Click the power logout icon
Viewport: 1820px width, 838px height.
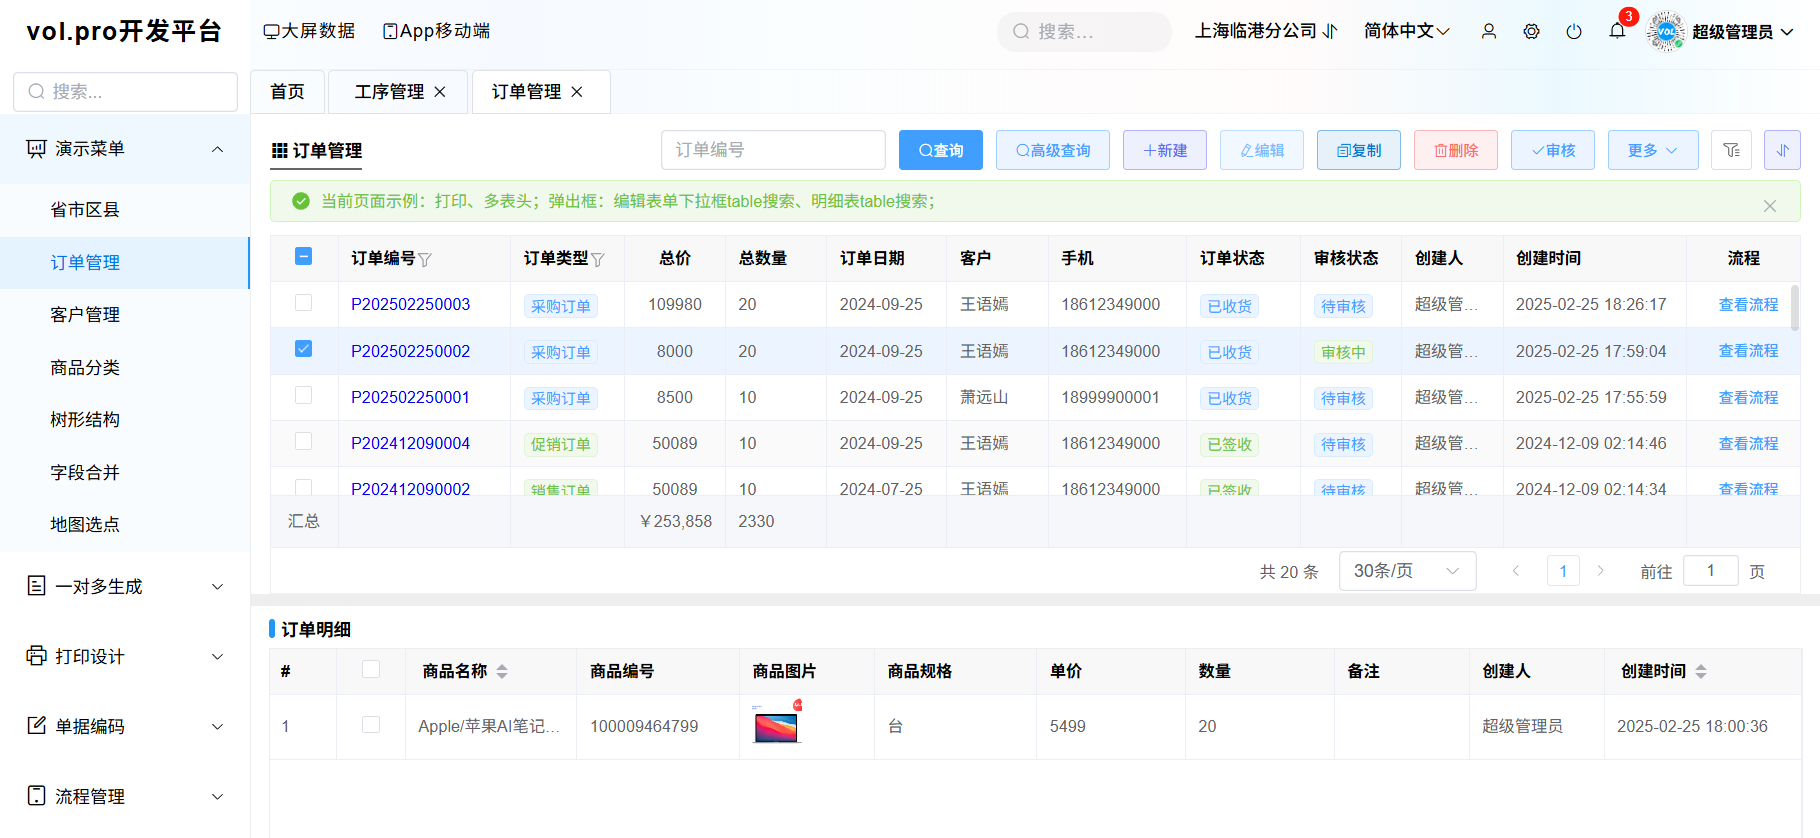pyautogui.click(x=1574, y=31)
